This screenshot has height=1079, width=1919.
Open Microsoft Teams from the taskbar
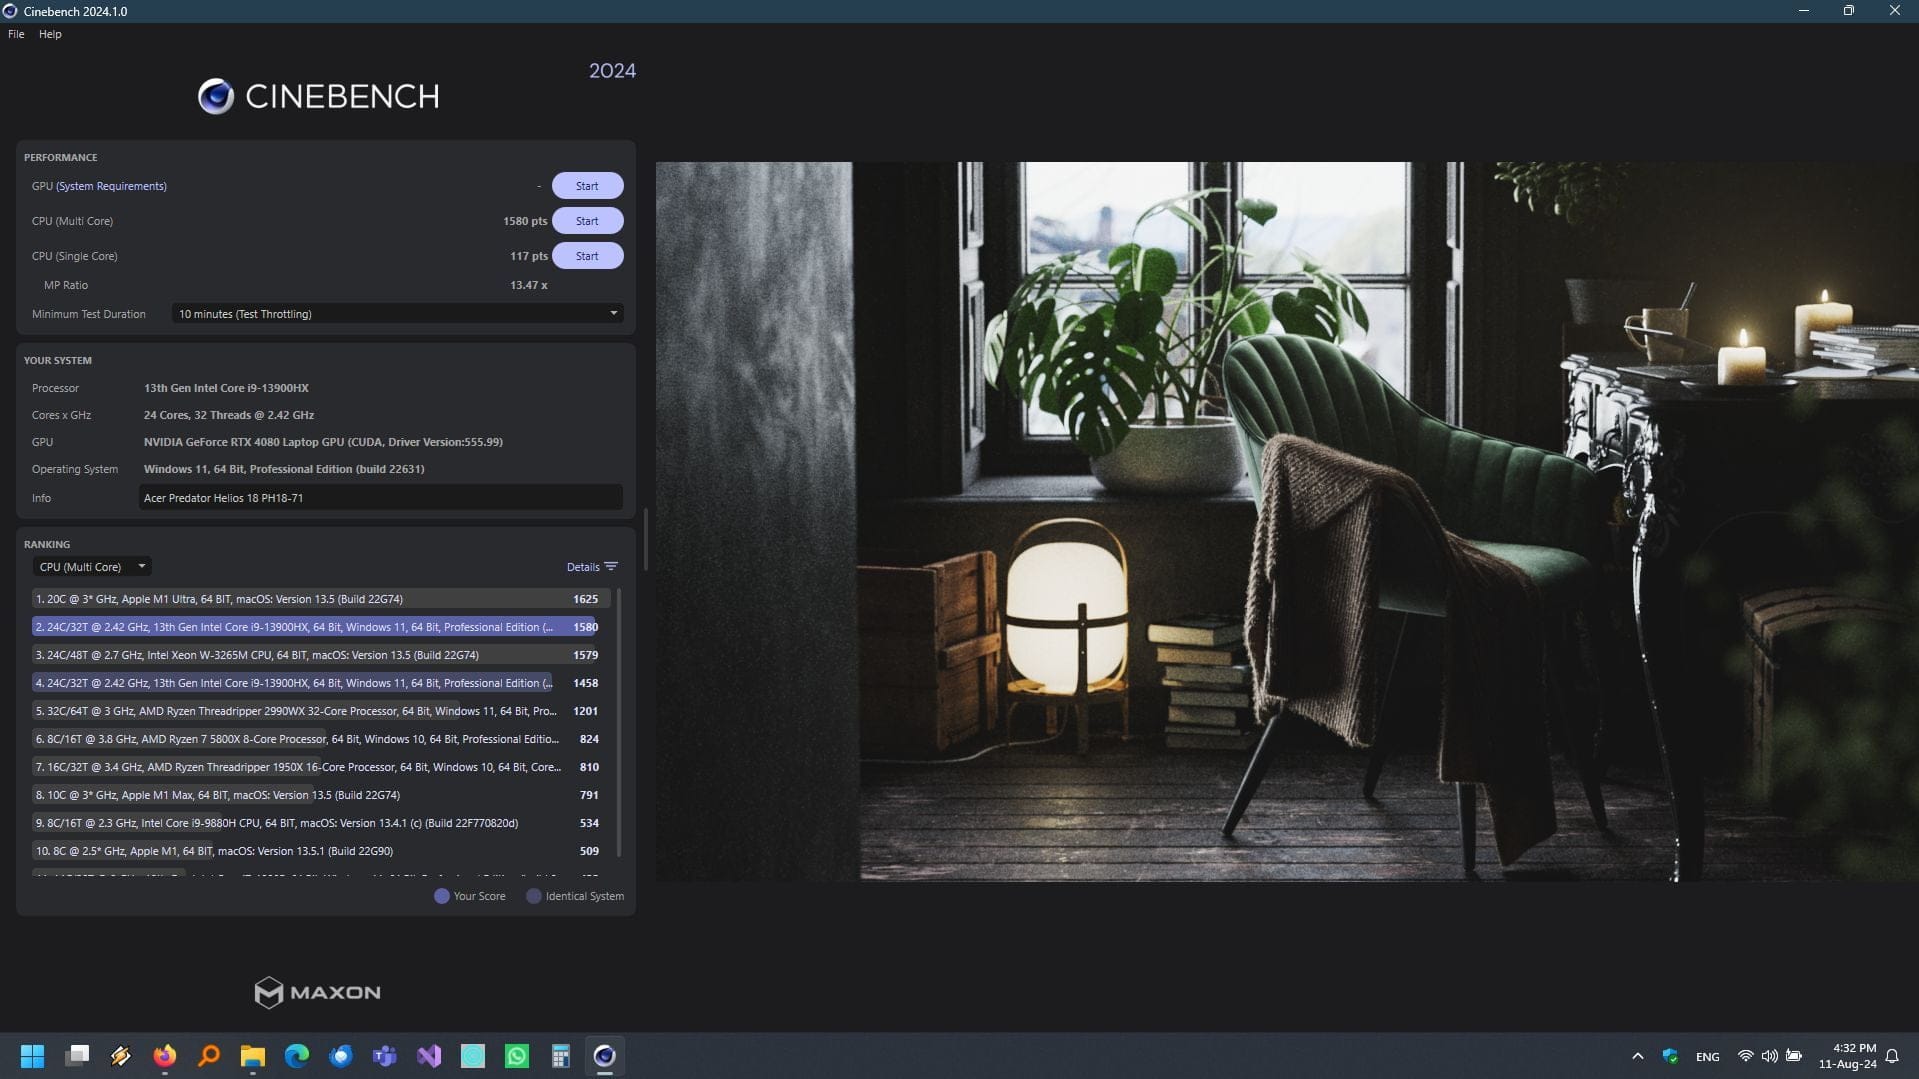point(385,1056)
